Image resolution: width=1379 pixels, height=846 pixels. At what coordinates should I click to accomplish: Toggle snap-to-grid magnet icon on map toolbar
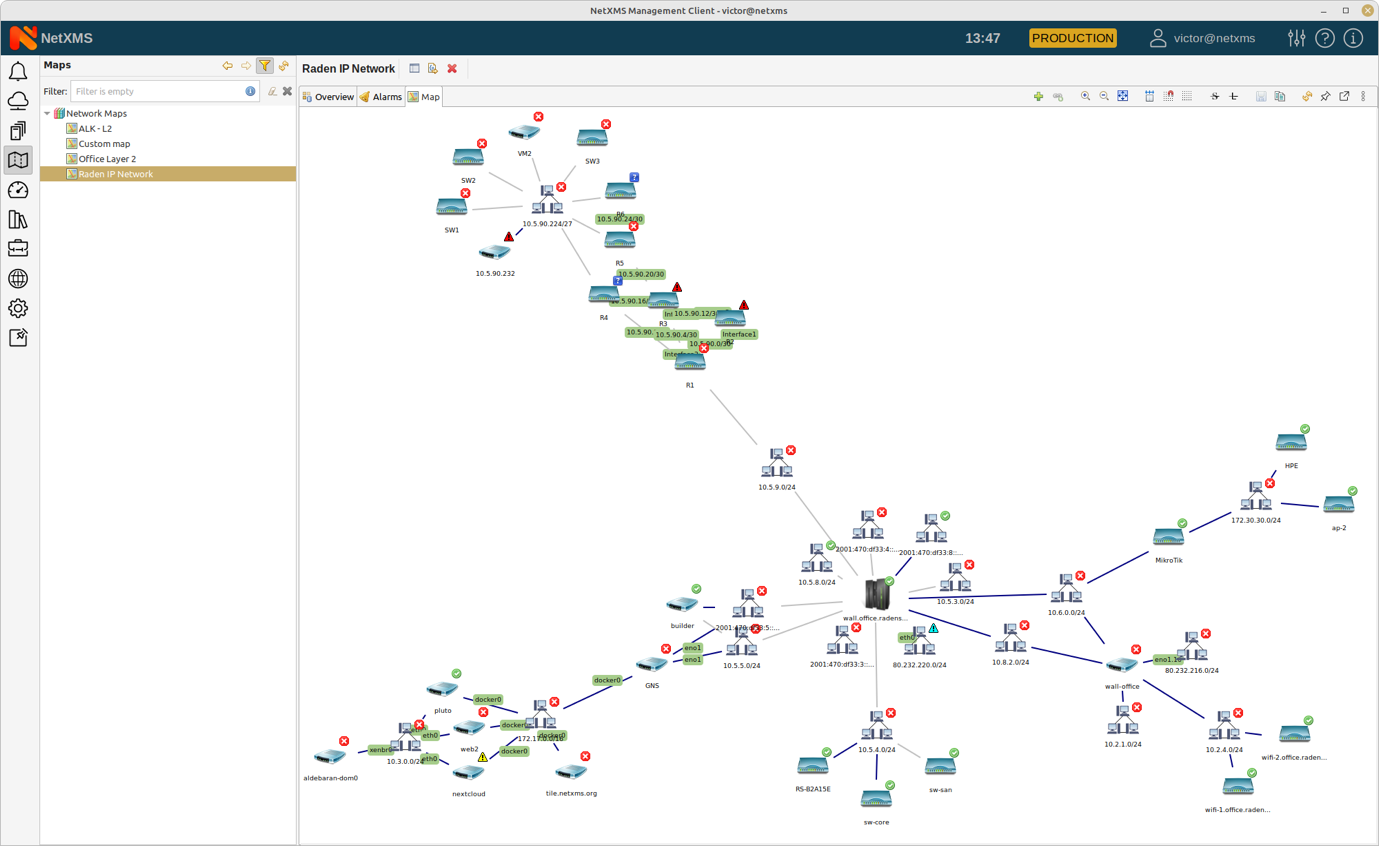[1167, 96]
